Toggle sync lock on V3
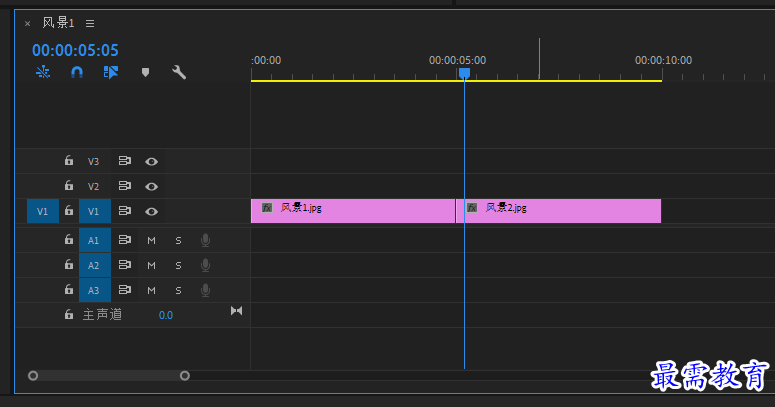 point(125,161)
